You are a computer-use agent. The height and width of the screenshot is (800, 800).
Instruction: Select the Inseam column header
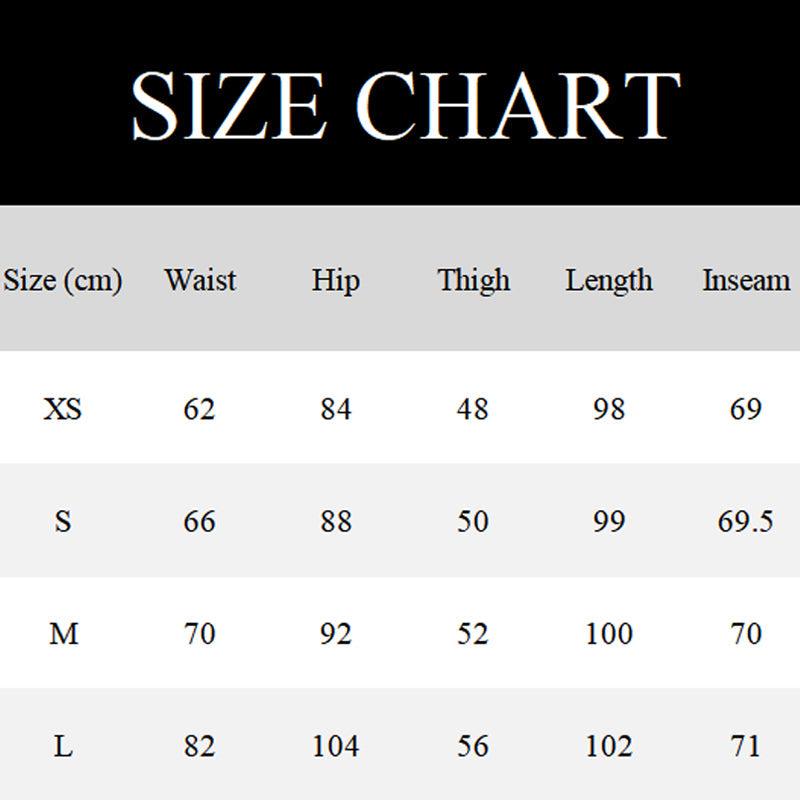tap(746, 280)
